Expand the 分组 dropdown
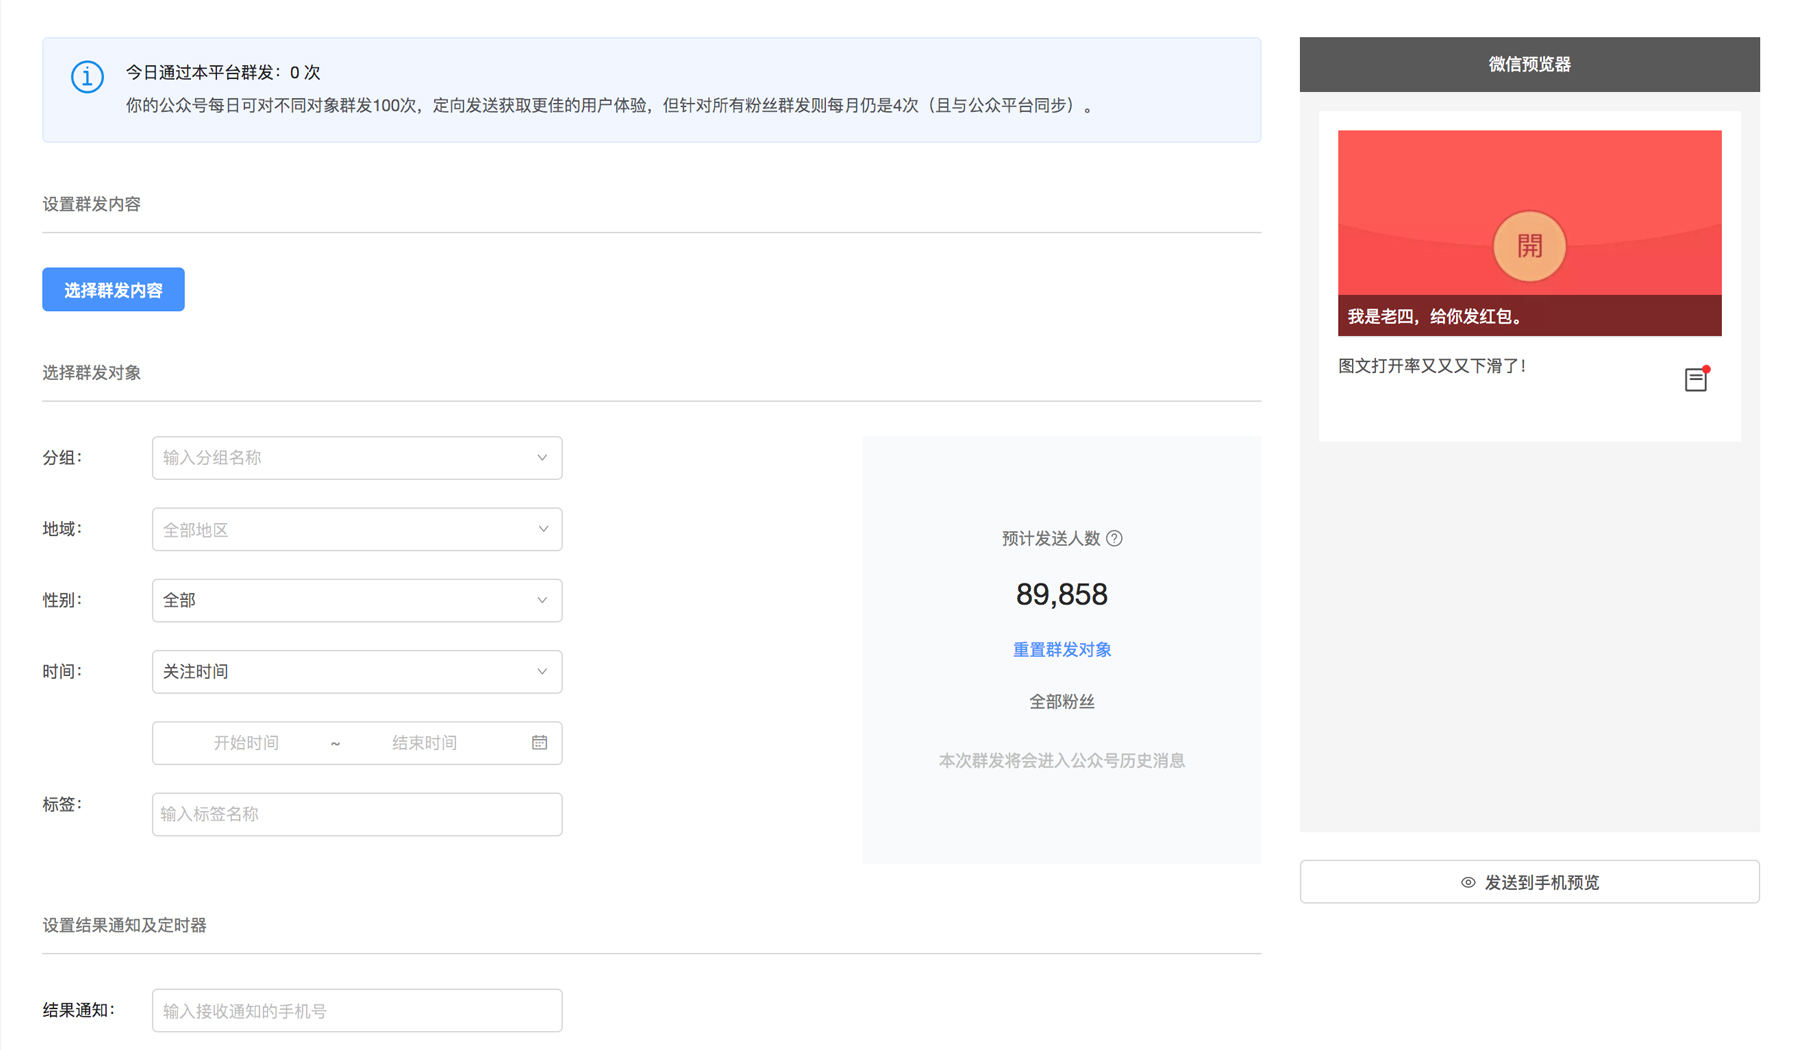 point(357,458)
